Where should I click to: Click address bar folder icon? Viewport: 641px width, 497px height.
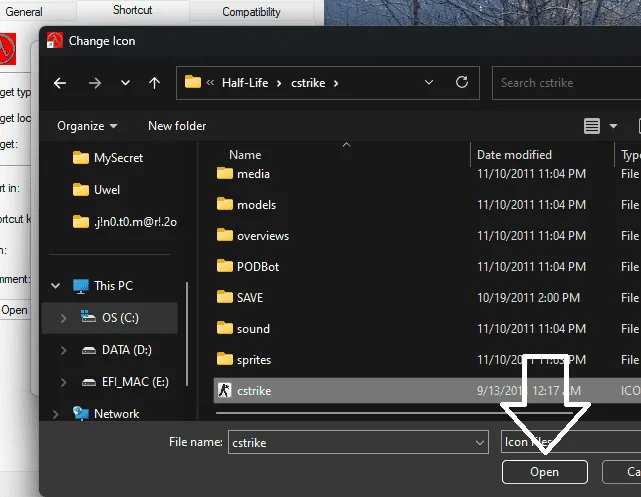point(193,82)
